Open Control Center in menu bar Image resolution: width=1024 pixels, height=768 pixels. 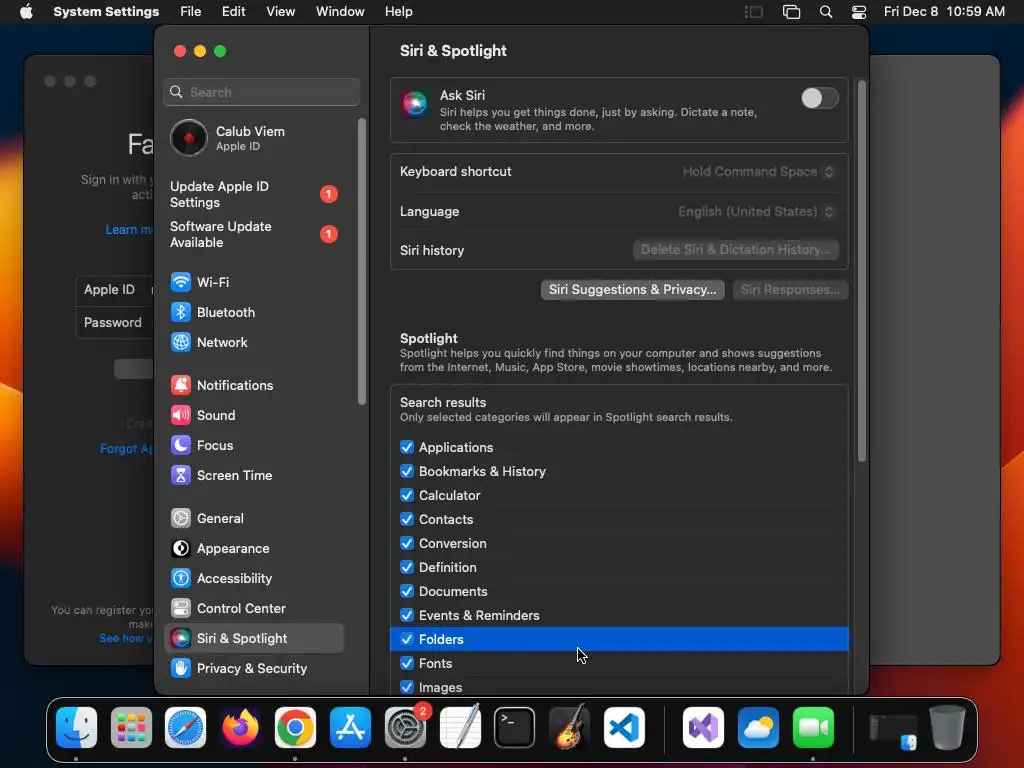tap(859, 12)
